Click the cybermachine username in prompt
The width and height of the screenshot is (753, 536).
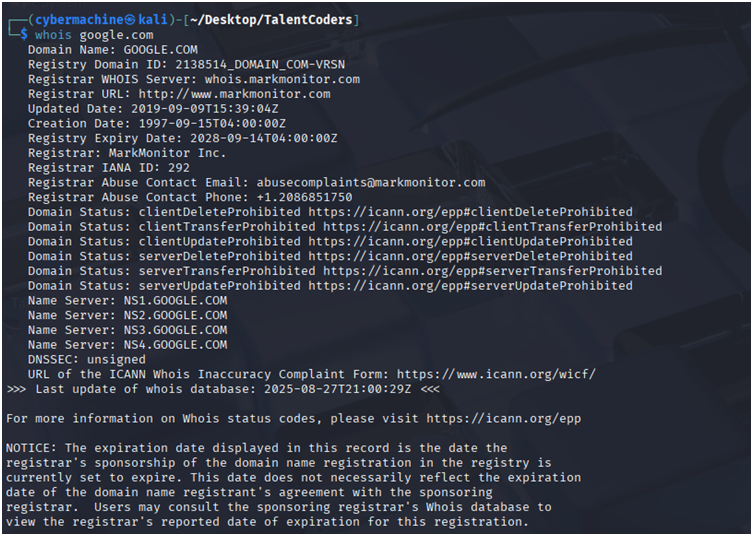79,20
